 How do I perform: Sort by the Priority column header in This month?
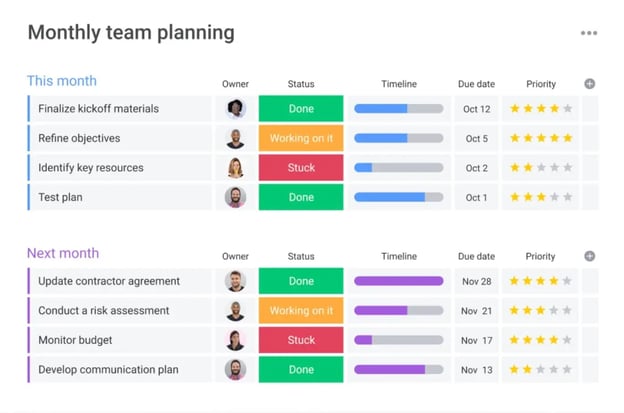coord(541,84)
